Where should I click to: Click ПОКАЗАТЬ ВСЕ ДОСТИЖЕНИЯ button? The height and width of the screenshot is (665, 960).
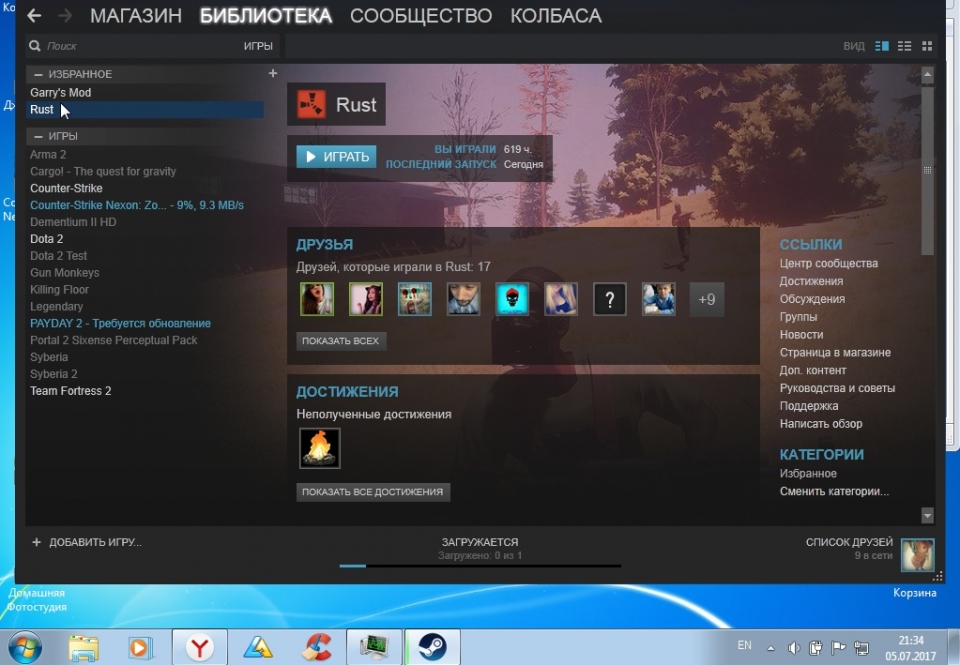click(374, 492)
